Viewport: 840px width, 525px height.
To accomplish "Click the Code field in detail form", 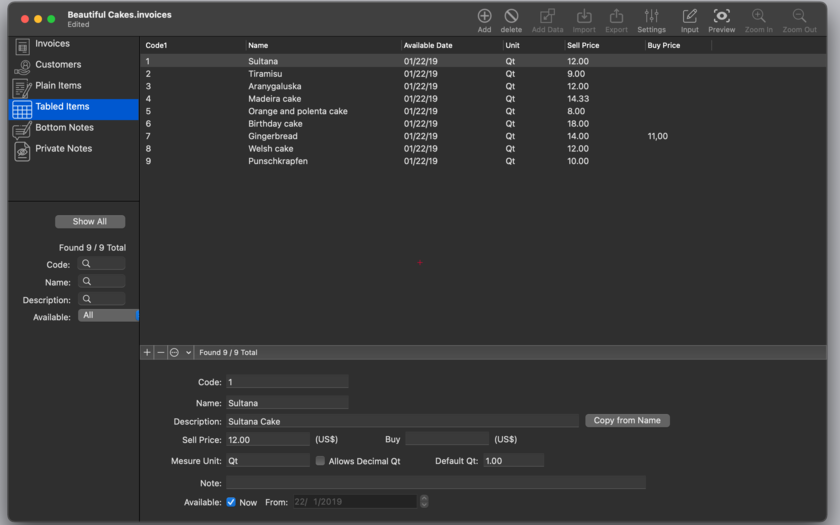I will (287, 382).
